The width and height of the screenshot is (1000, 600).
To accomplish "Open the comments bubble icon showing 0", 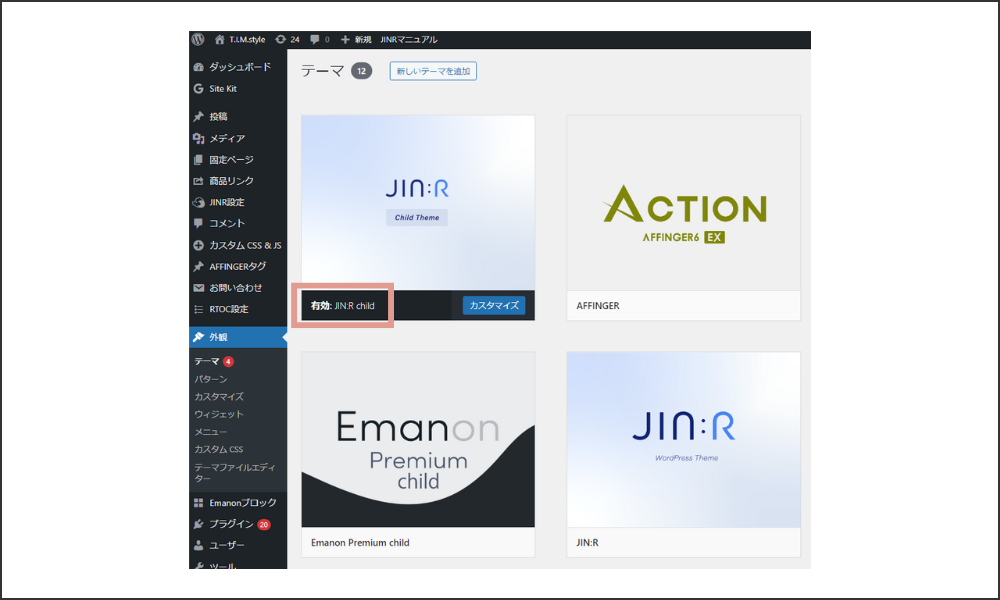I will pyautogui.click(x=315, y=40).
